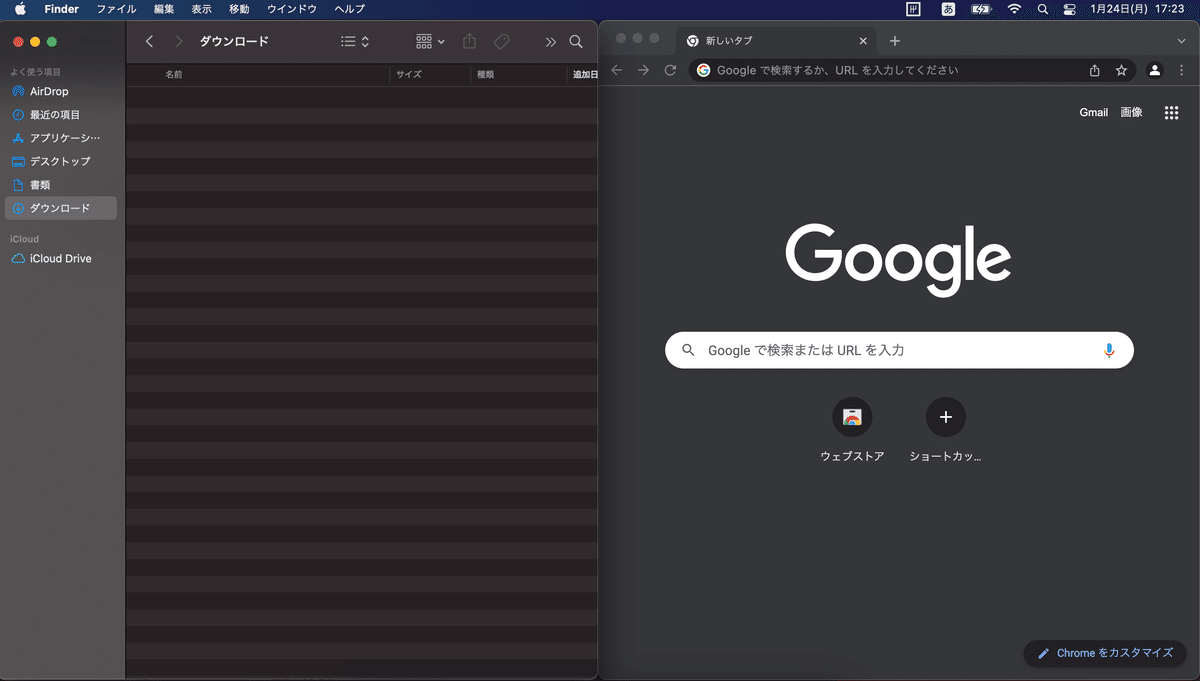The width and height of the screenshot is (1200, 681).
Task: Select 書類 in Finder sidebar
Action: [61, 185]
